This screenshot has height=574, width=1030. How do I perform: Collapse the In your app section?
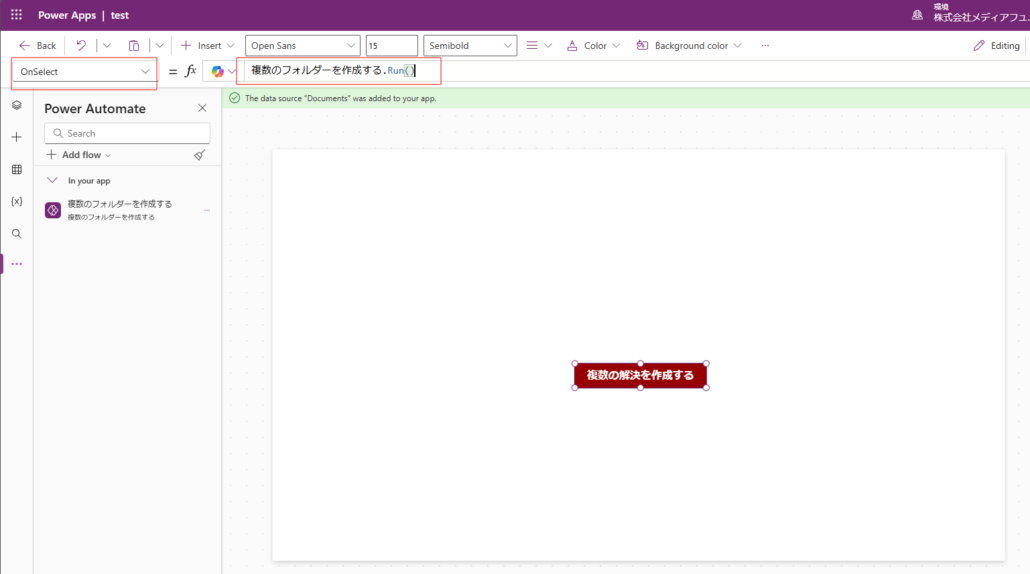(52, 180)
